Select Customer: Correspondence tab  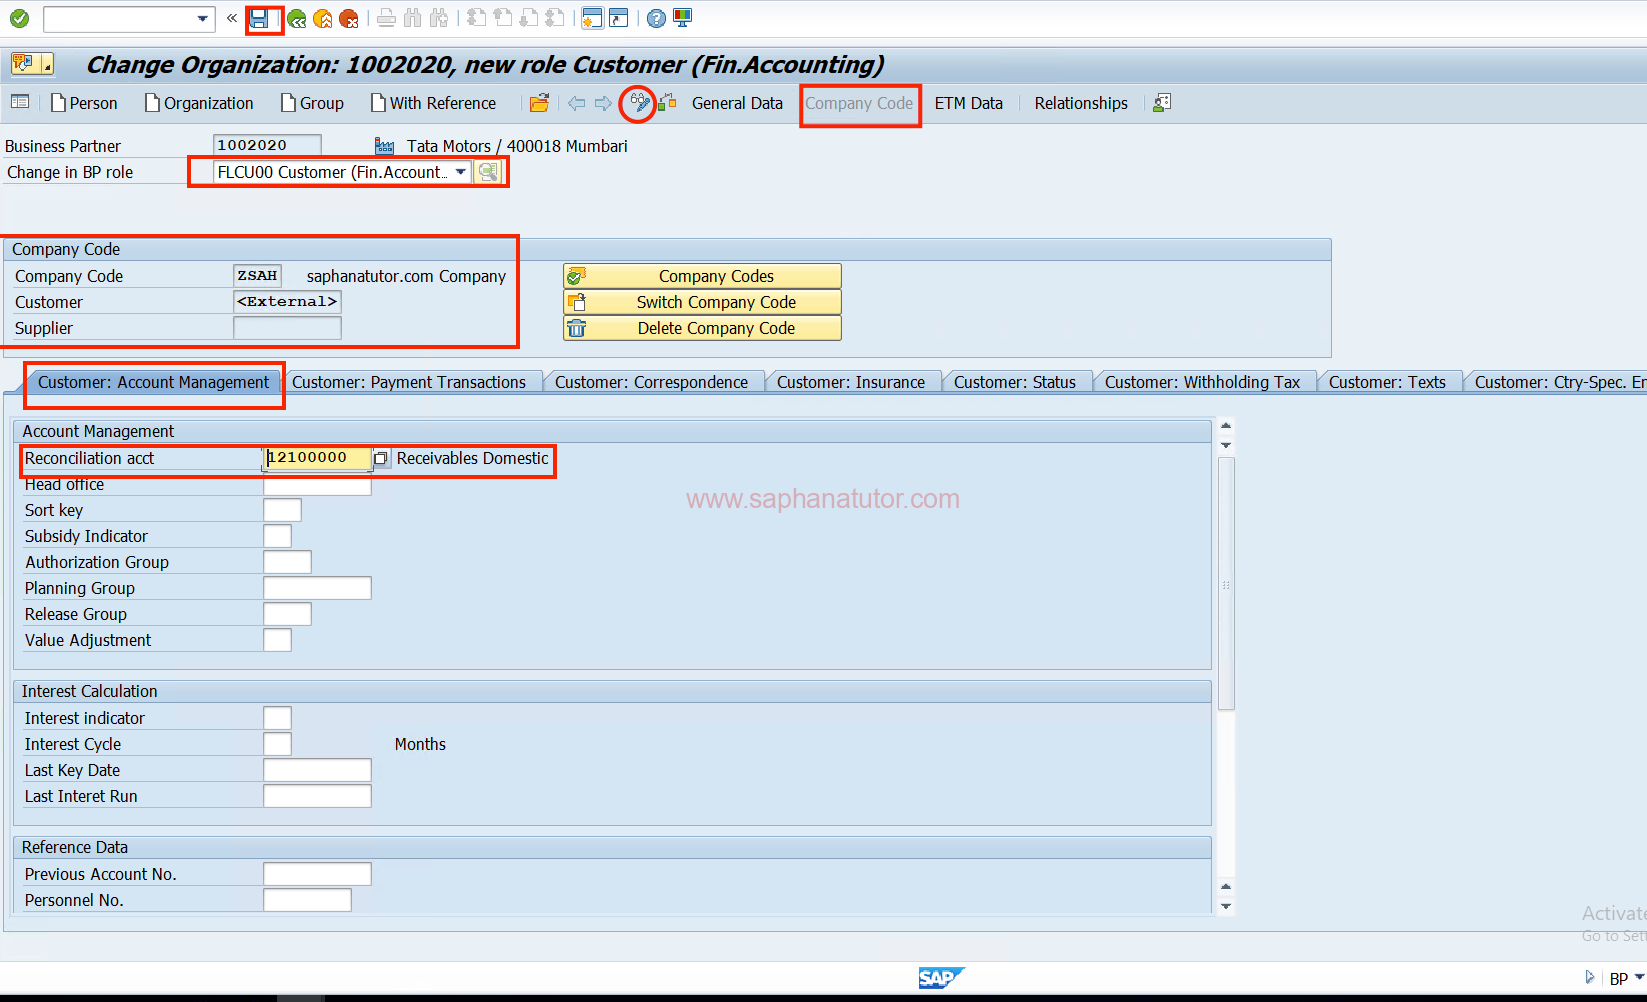651,382
